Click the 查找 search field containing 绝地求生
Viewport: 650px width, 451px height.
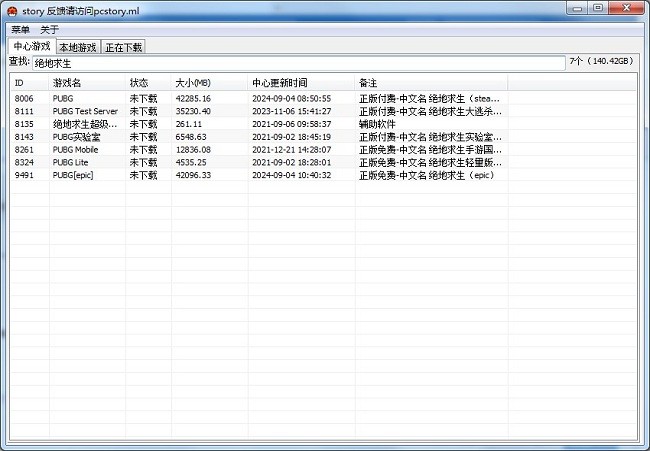click(x=297, y=63)
